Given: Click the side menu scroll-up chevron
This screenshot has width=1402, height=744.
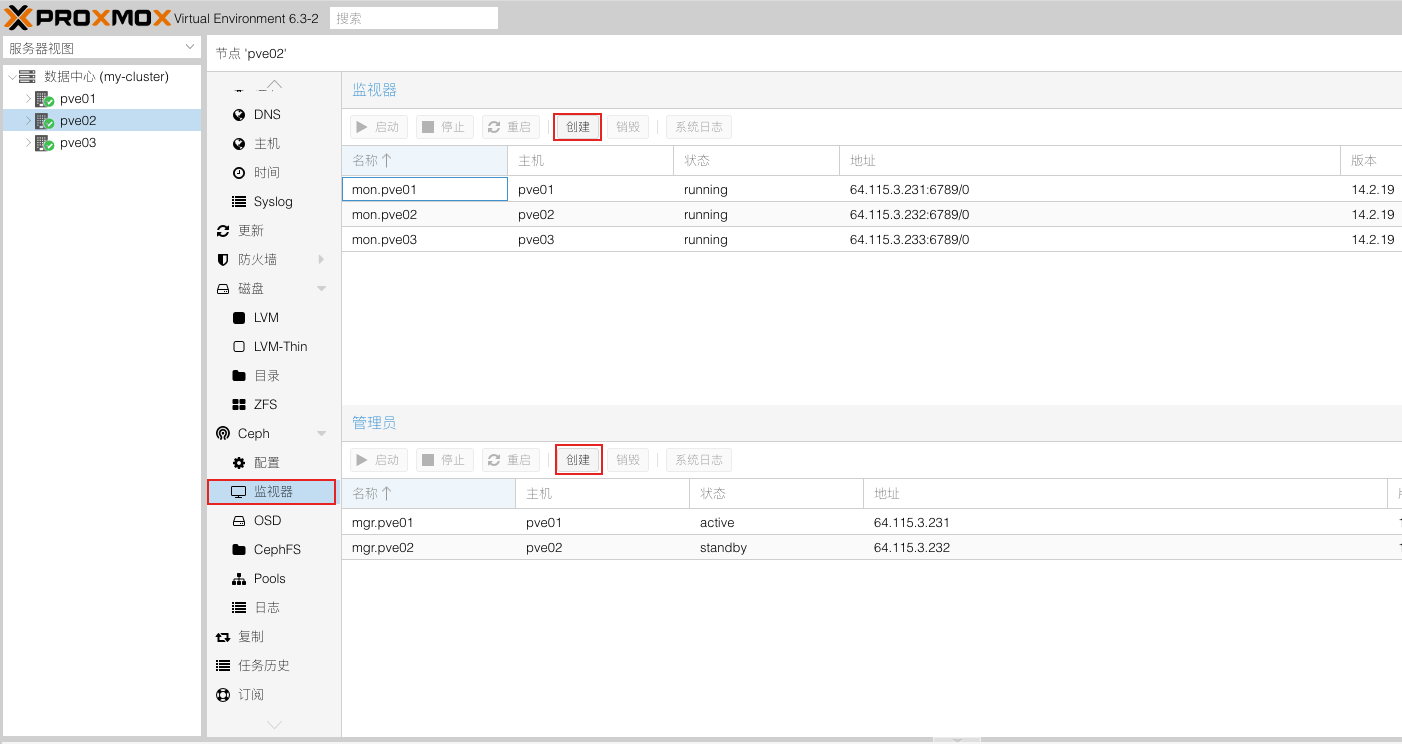Looking at the screenshot, I should (x=274, y=85).
